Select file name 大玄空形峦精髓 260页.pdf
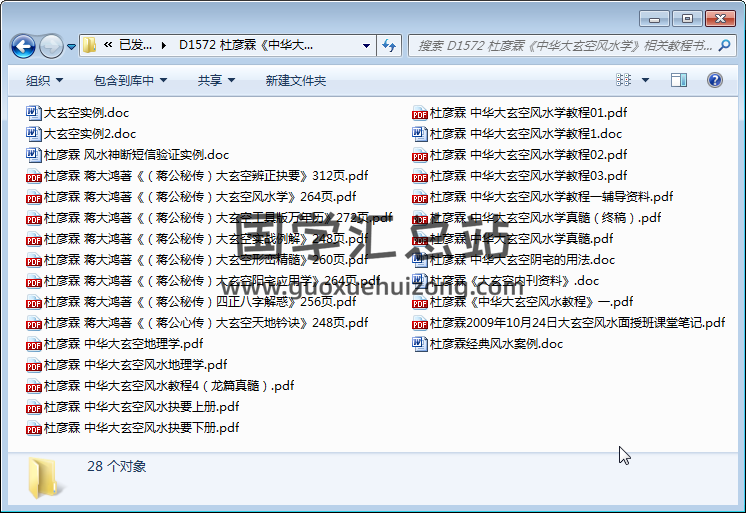The width and height of the screenshot is (746, 513). [206, 260]
